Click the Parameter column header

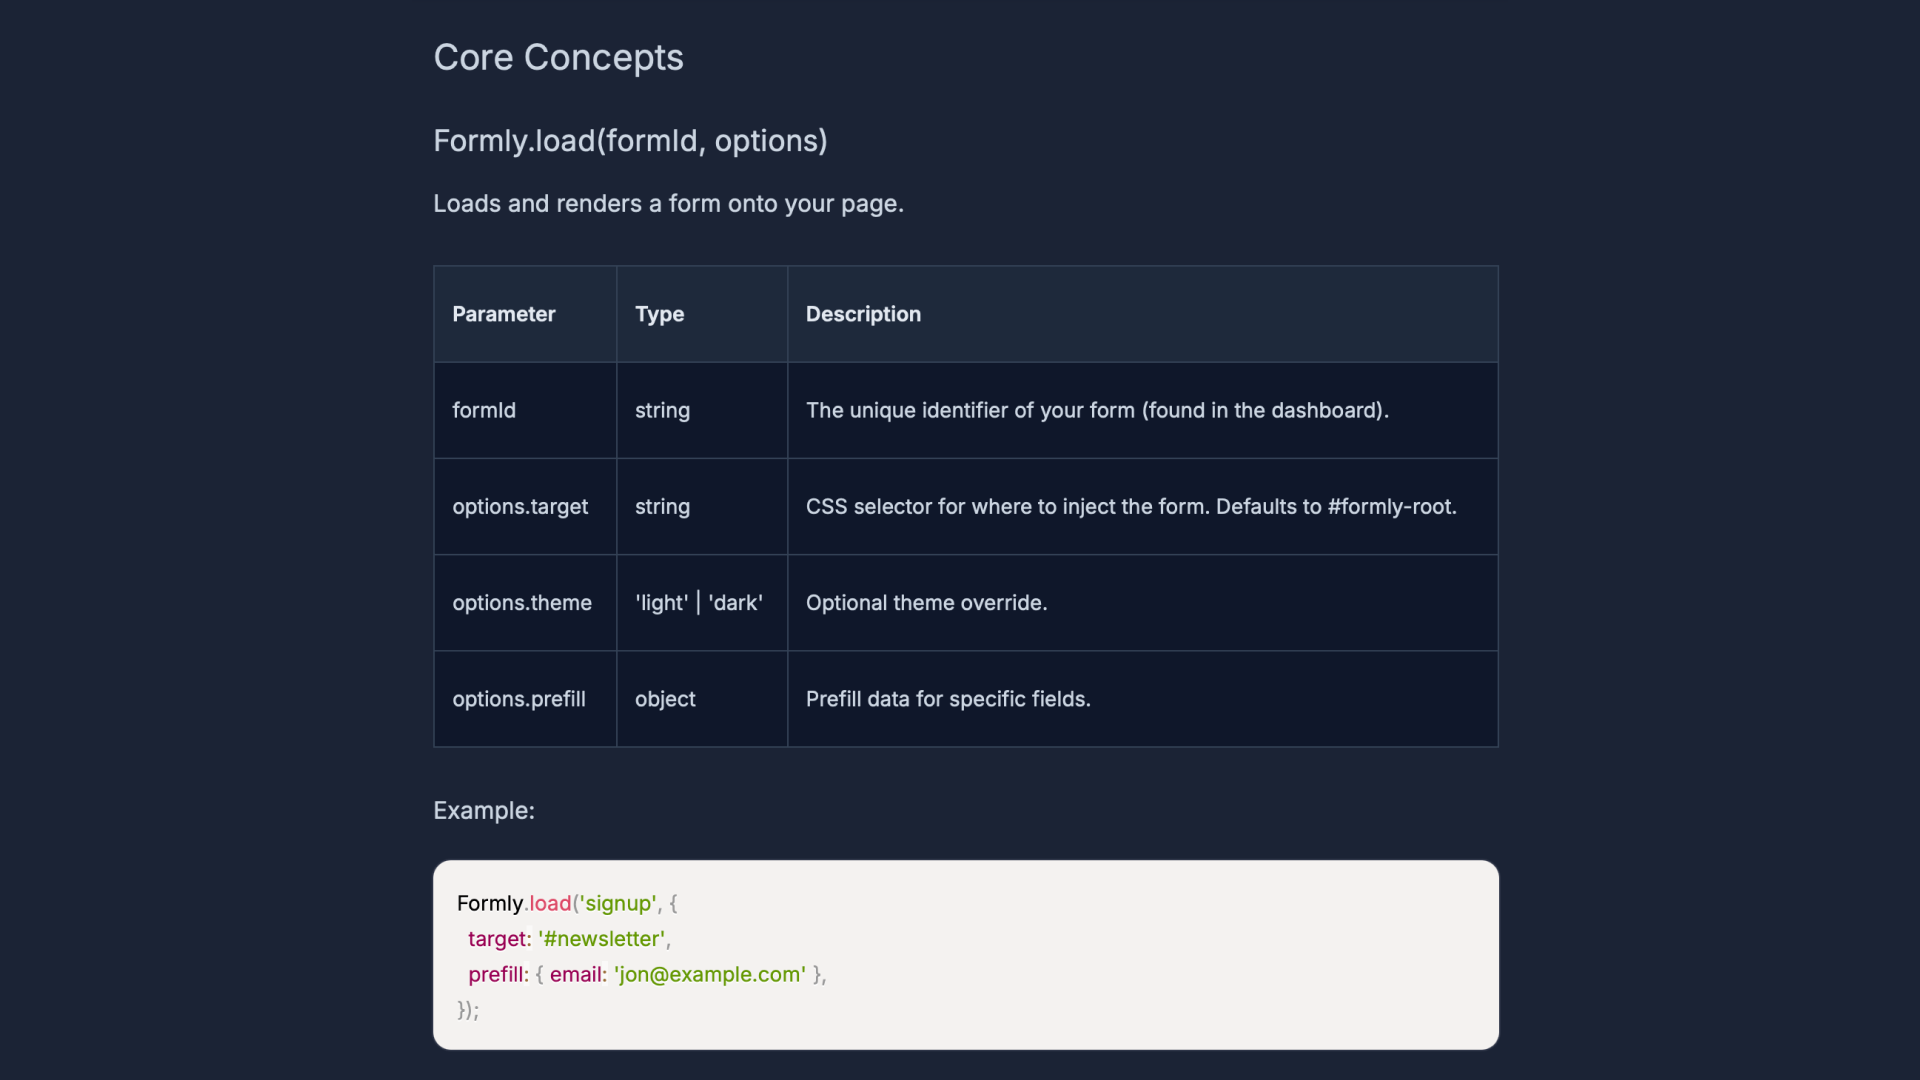tap(503, 314)
